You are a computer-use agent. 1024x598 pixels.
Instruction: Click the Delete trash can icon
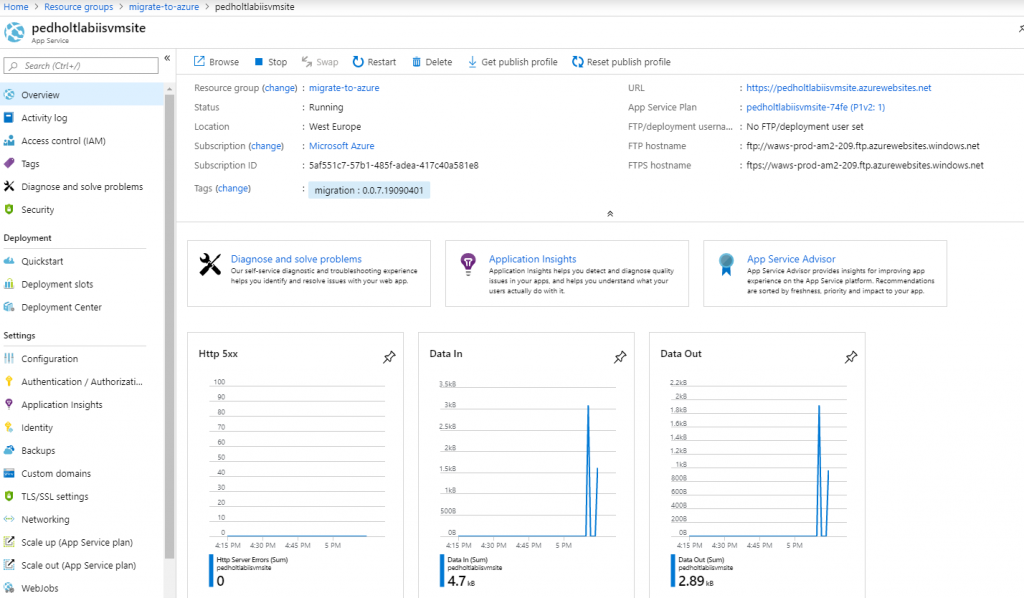click(416, 62)
